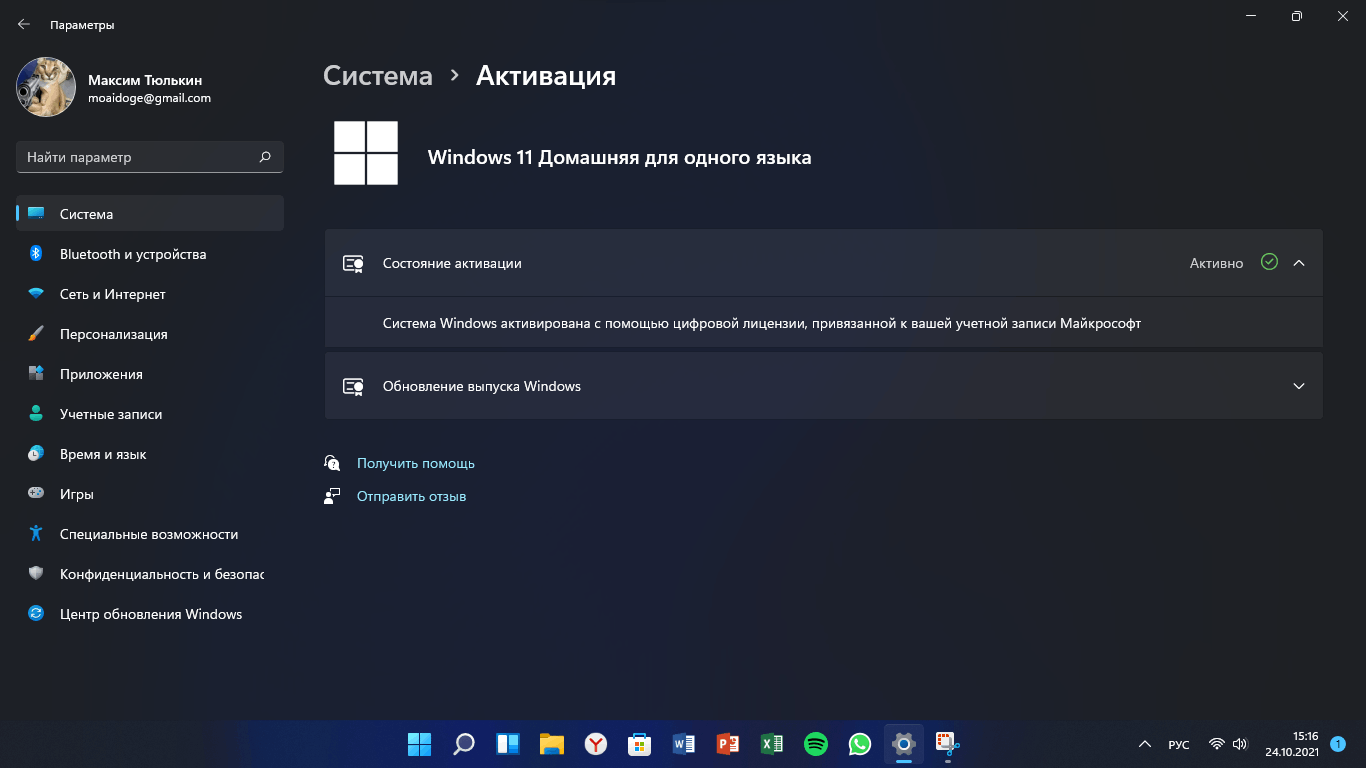Click the Settings gear icon in the taskbar
The image size is (1366, 768).
(904, 744)
